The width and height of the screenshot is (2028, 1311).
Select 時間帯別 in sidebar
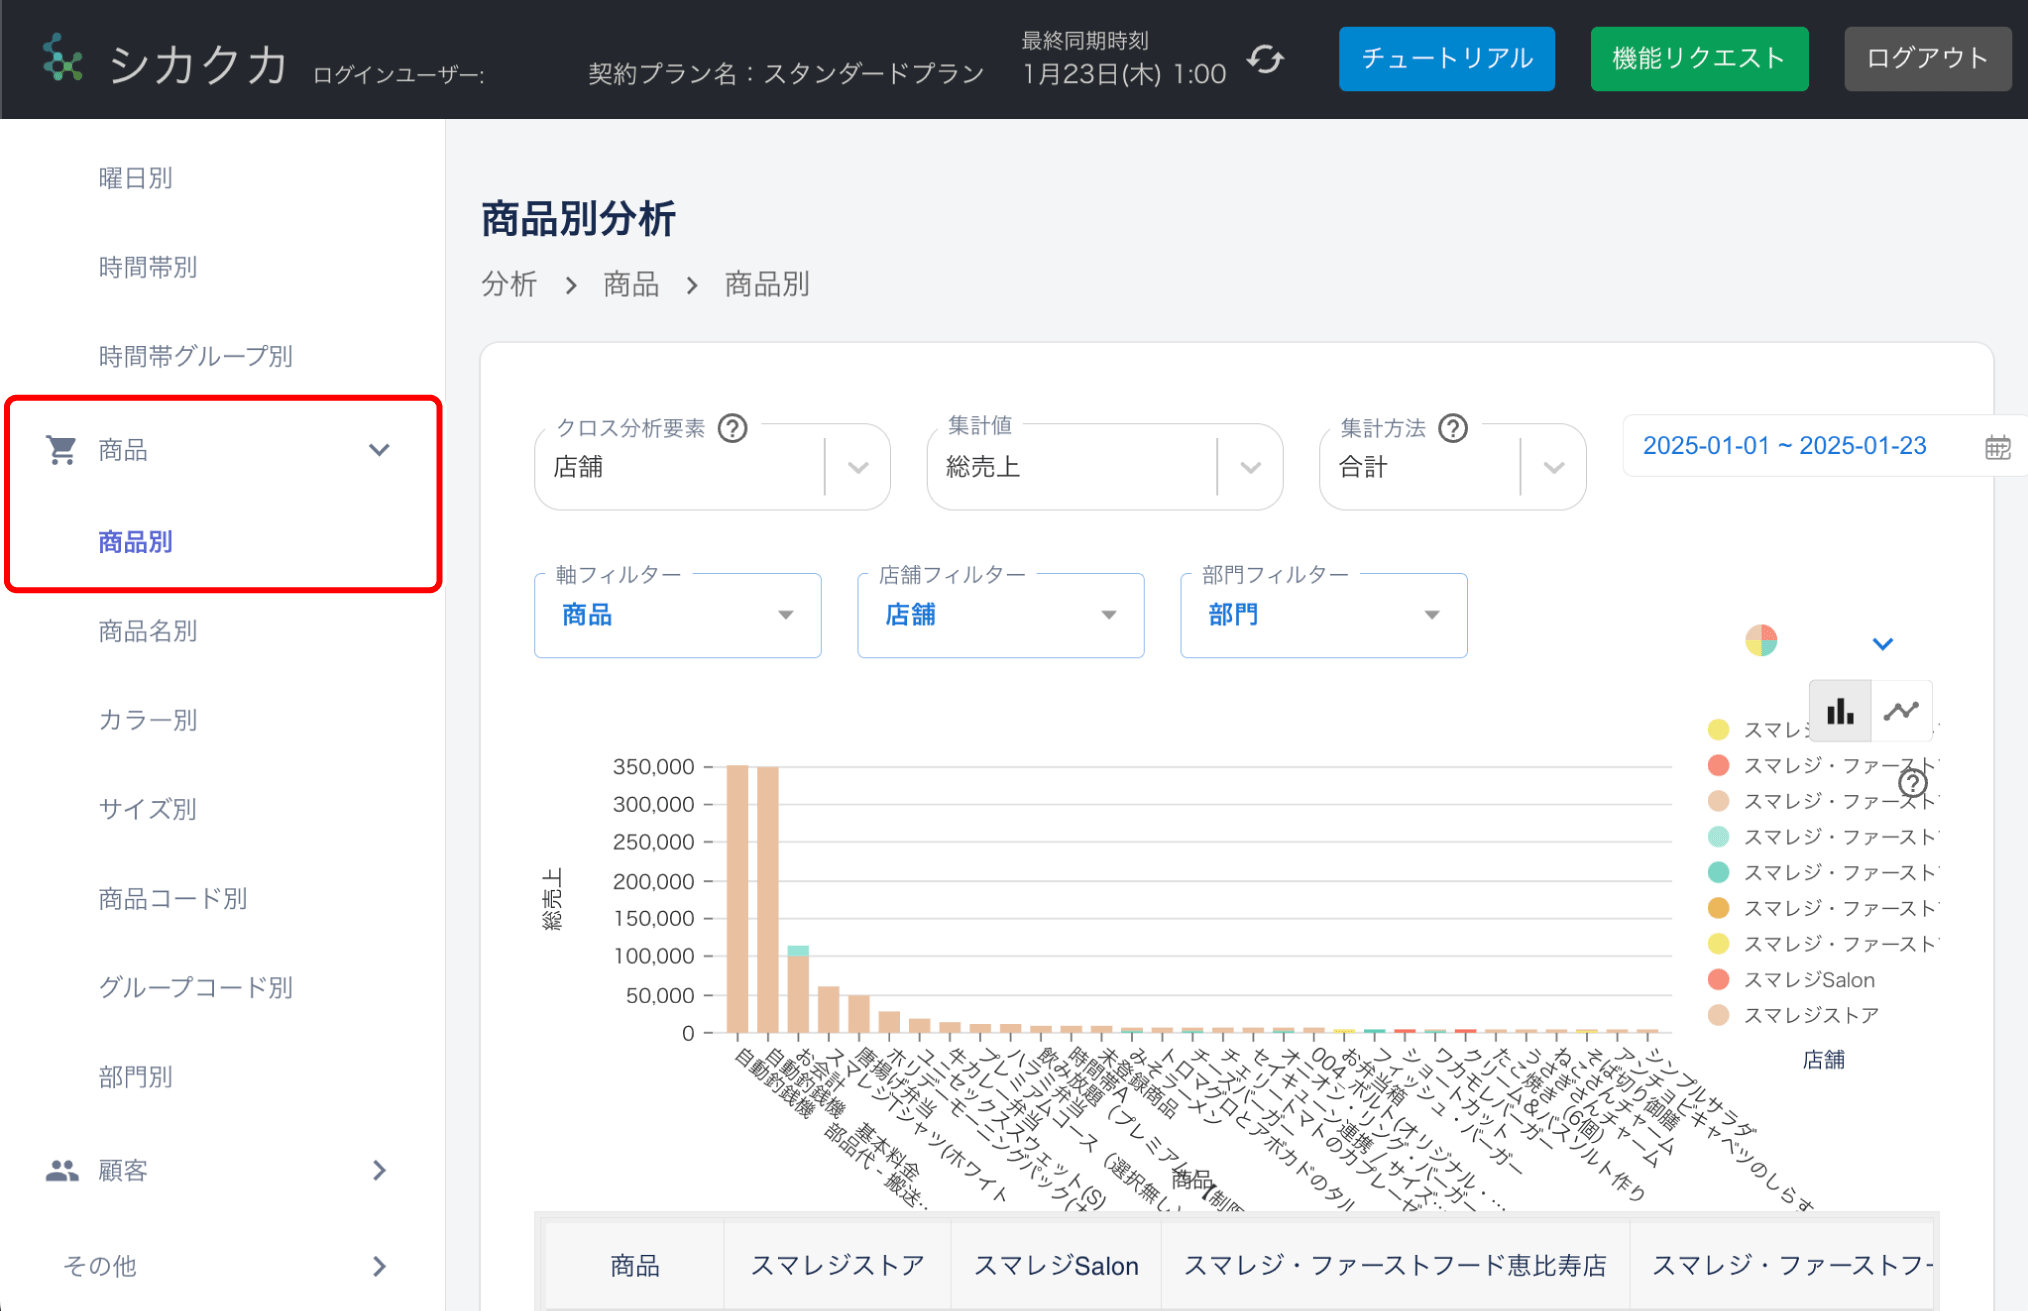tap(148, 267)
